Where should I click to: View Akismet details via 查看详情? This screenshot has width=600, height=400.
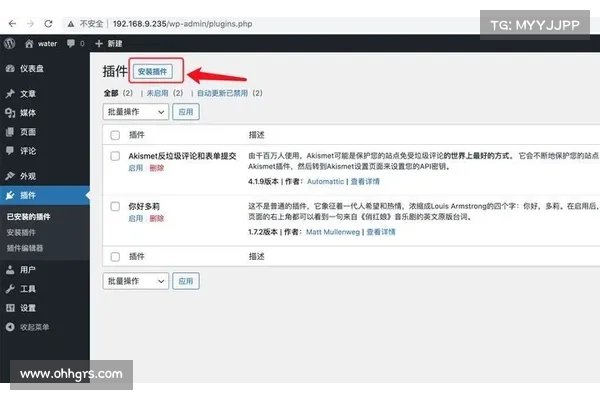[365, 181]
